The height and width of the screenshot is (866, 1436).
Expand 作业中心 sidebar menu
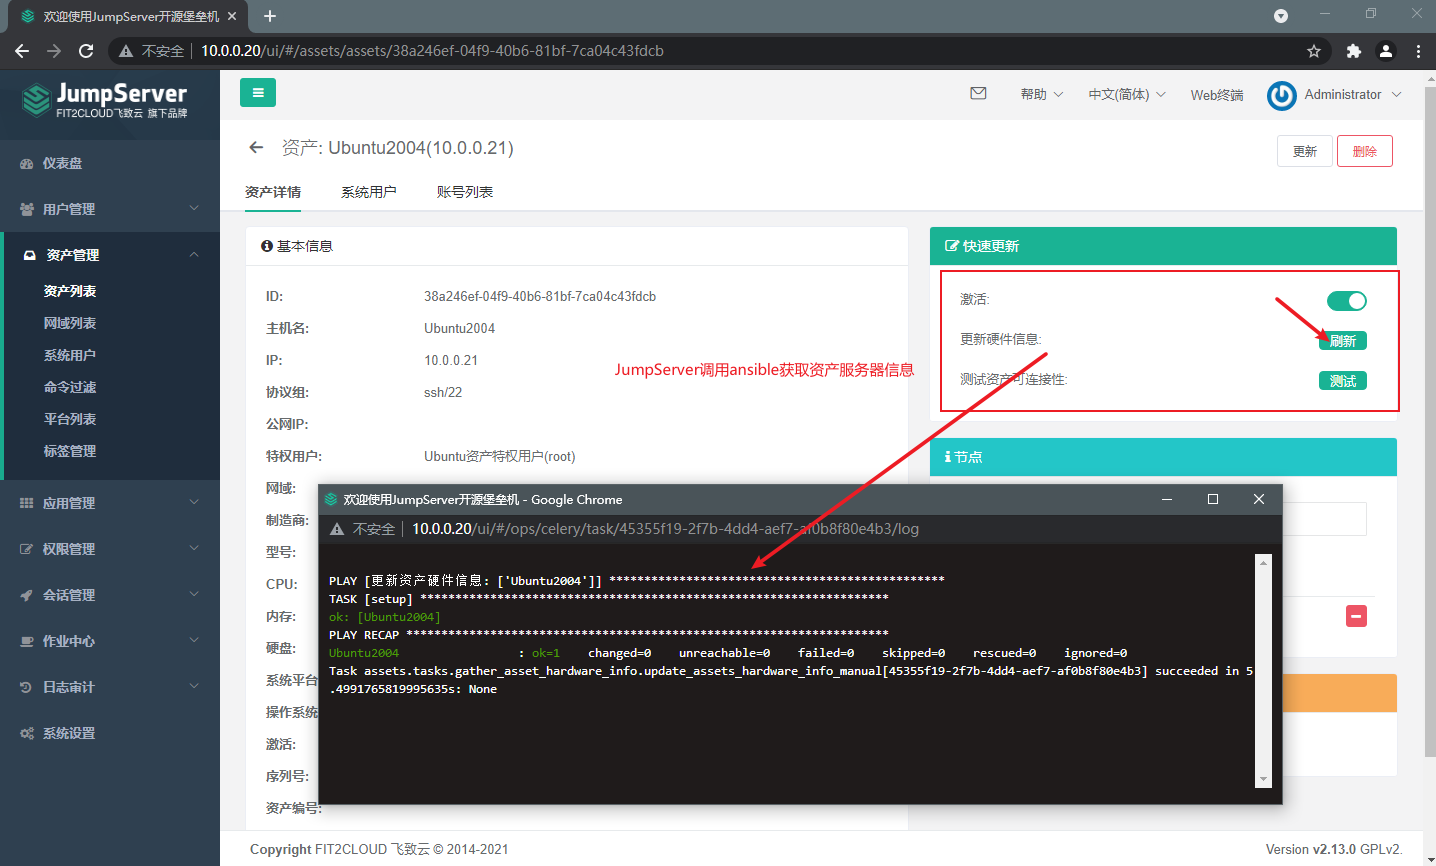tap(110, 641)
